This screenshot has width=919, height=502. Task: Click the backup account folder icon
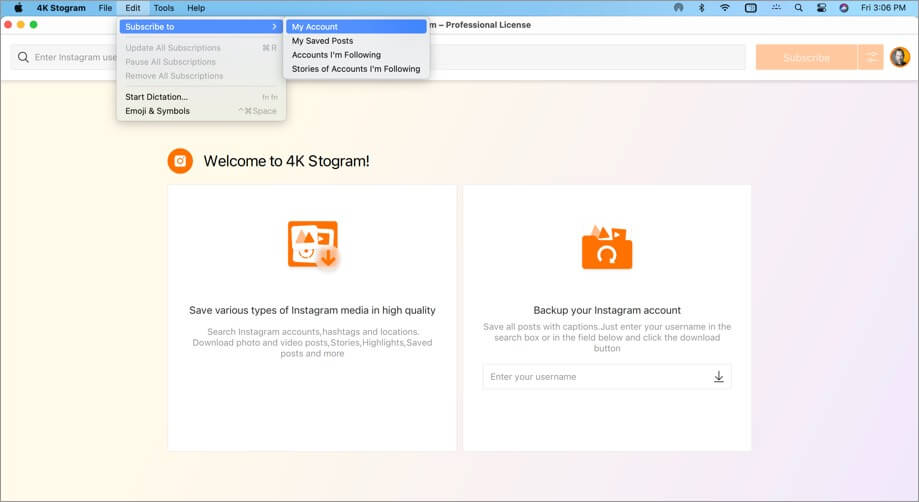607,247
